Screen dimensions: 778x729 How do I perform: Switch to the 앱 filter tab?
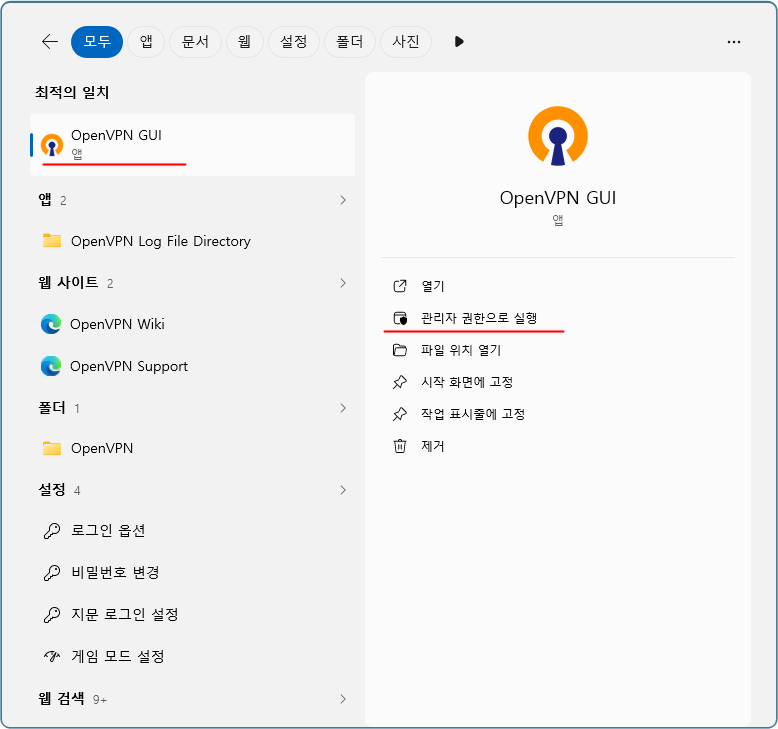click(146, 42)
